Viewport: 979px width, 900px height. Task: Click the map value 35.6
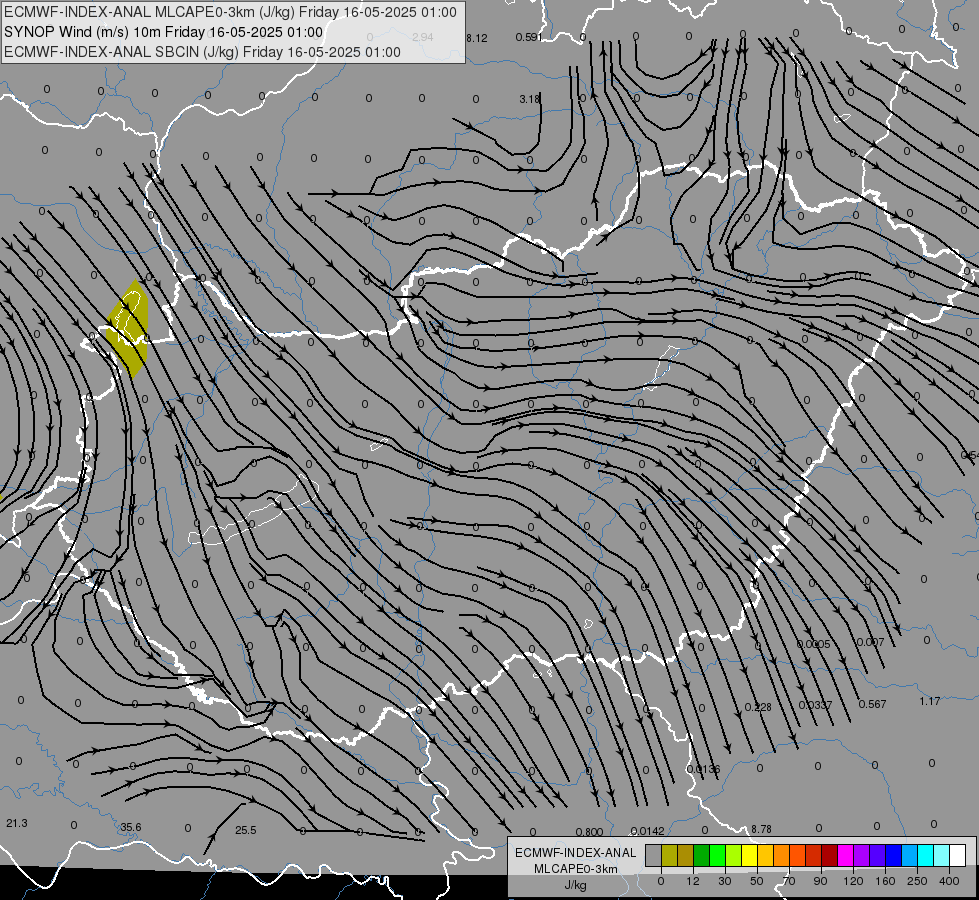(130, 827)
